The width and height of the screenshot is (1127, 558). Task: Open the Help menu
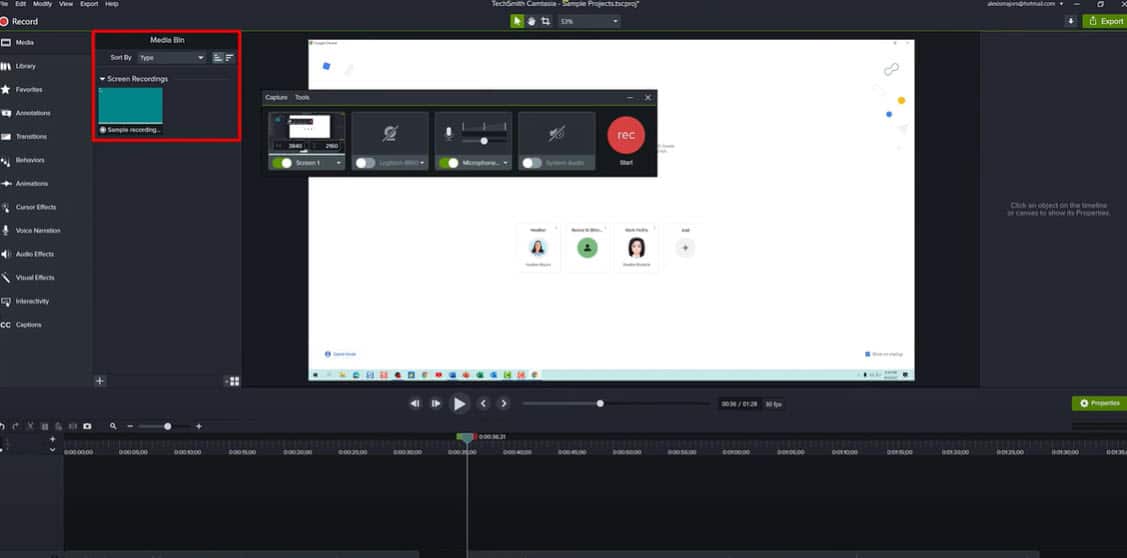click(111, 4)
